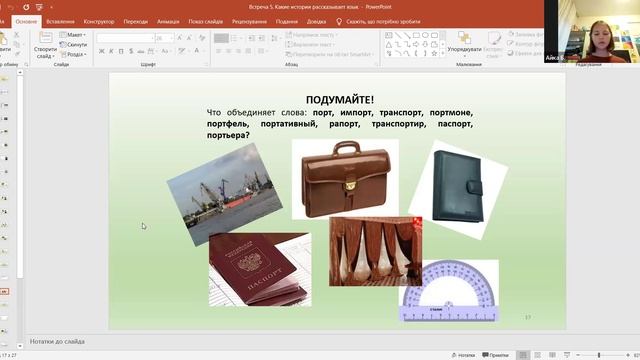Click the zoom slider handle
640x360 pixels.
599,356
